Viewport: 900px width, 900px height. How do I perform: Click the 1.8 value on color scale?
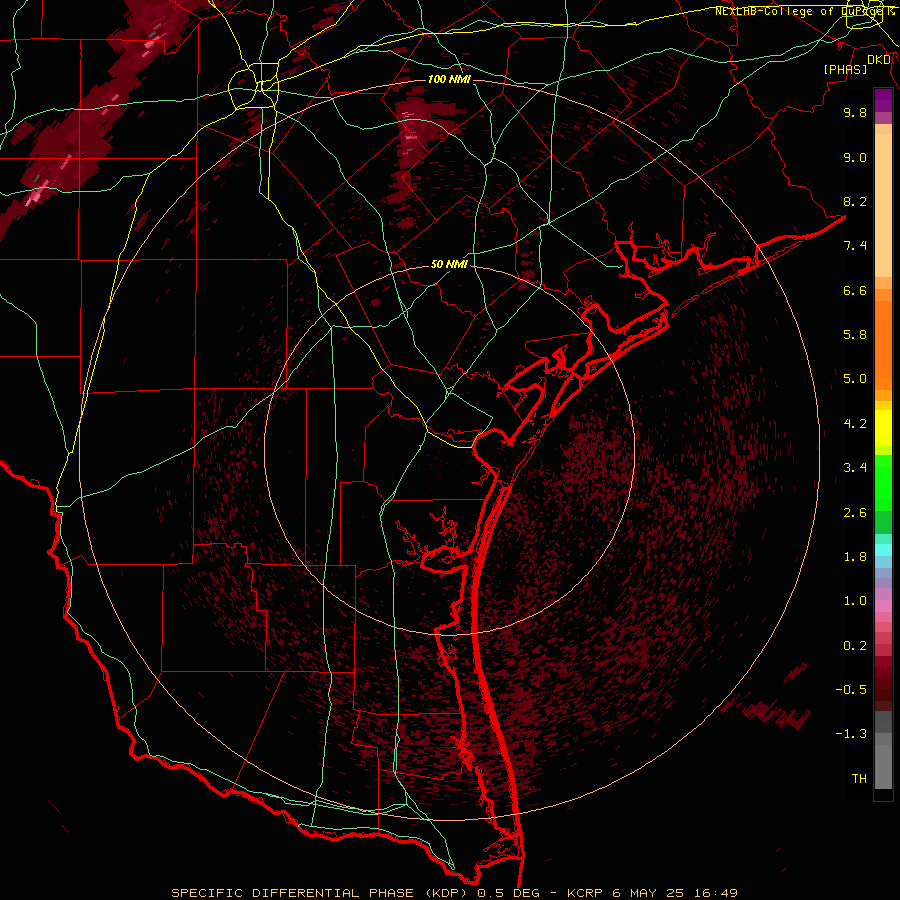tap(855, 557)
